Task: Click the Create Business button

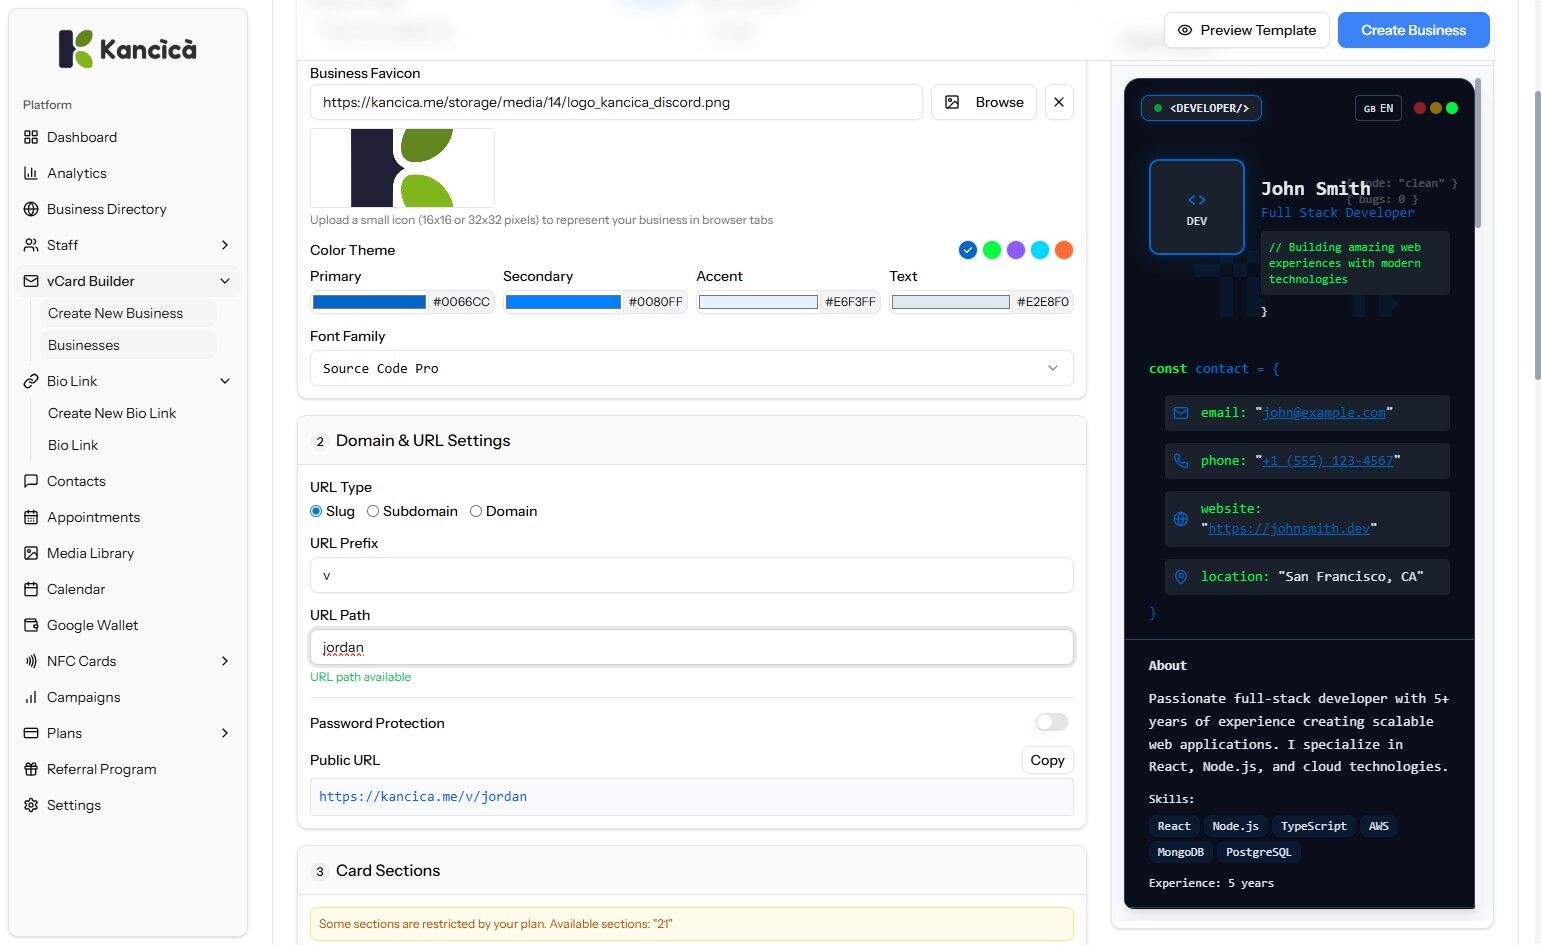Action: pos(1414,30)
